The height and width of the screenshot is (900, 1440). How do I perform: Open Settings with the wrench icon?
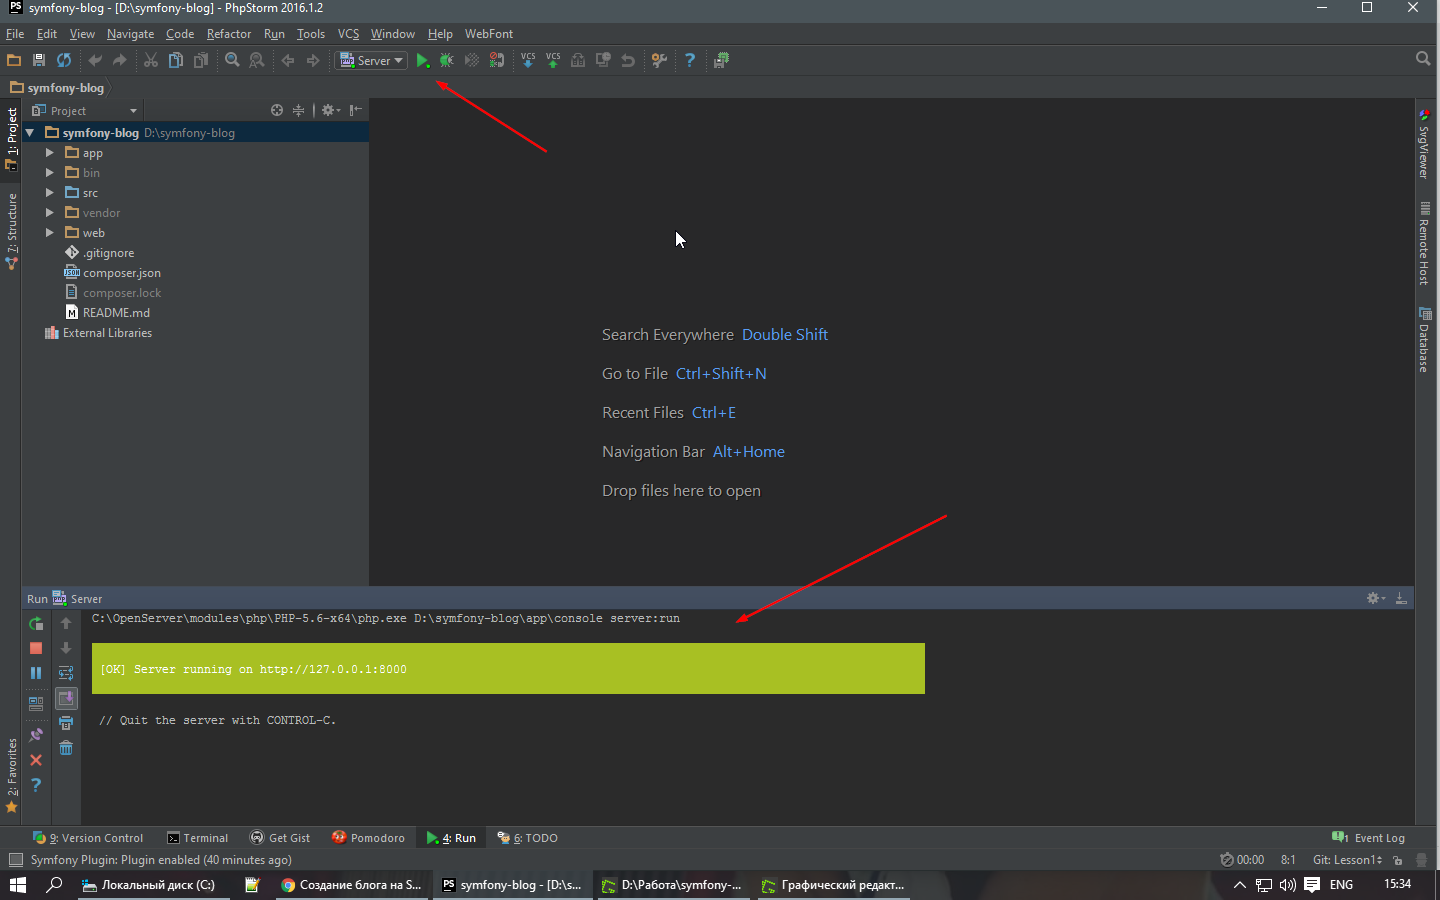click(659, 60)
